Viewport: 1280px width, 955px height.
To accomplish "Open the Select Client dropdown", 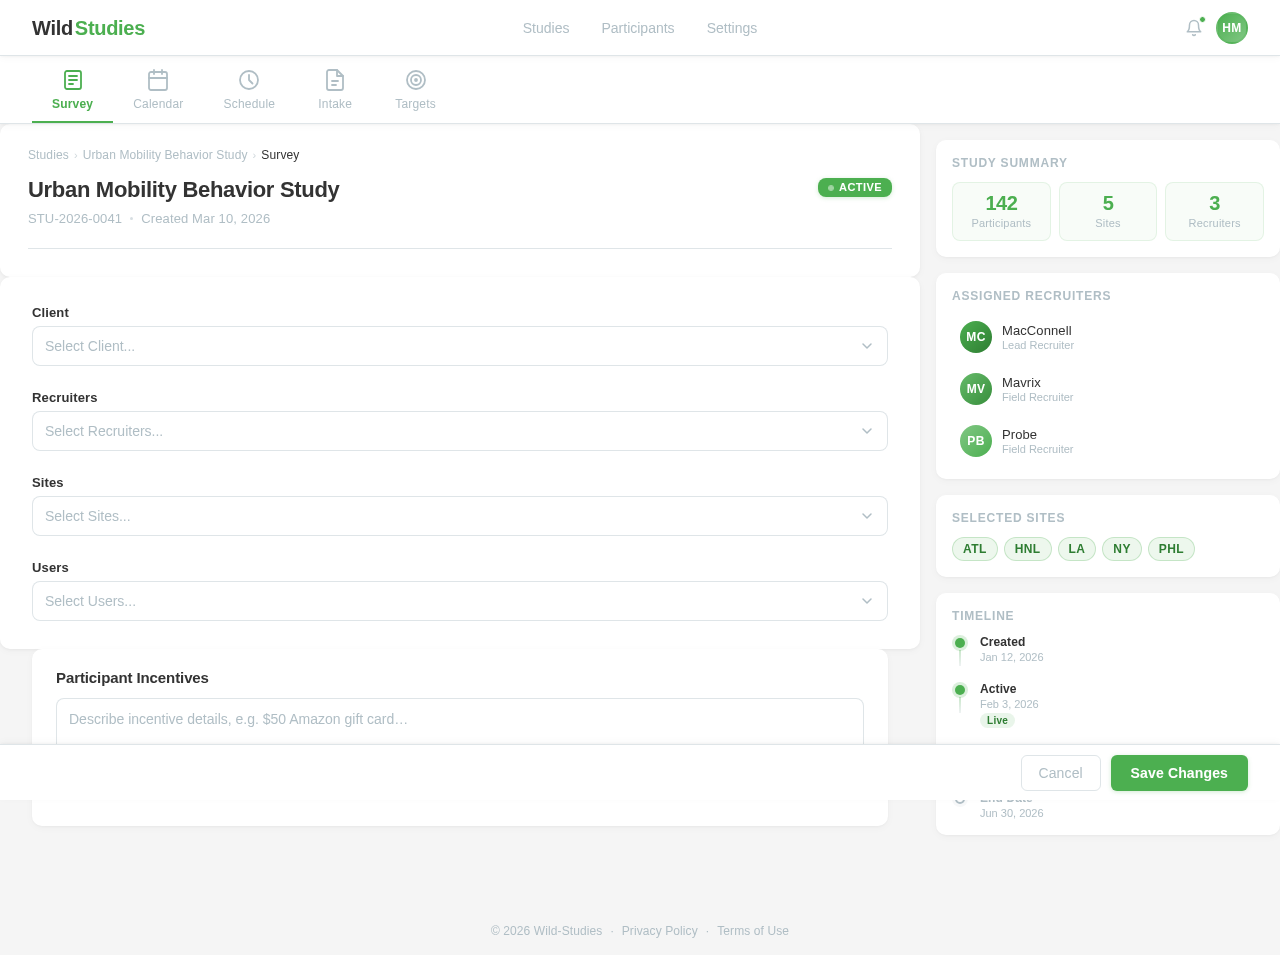I will point(459,346).
